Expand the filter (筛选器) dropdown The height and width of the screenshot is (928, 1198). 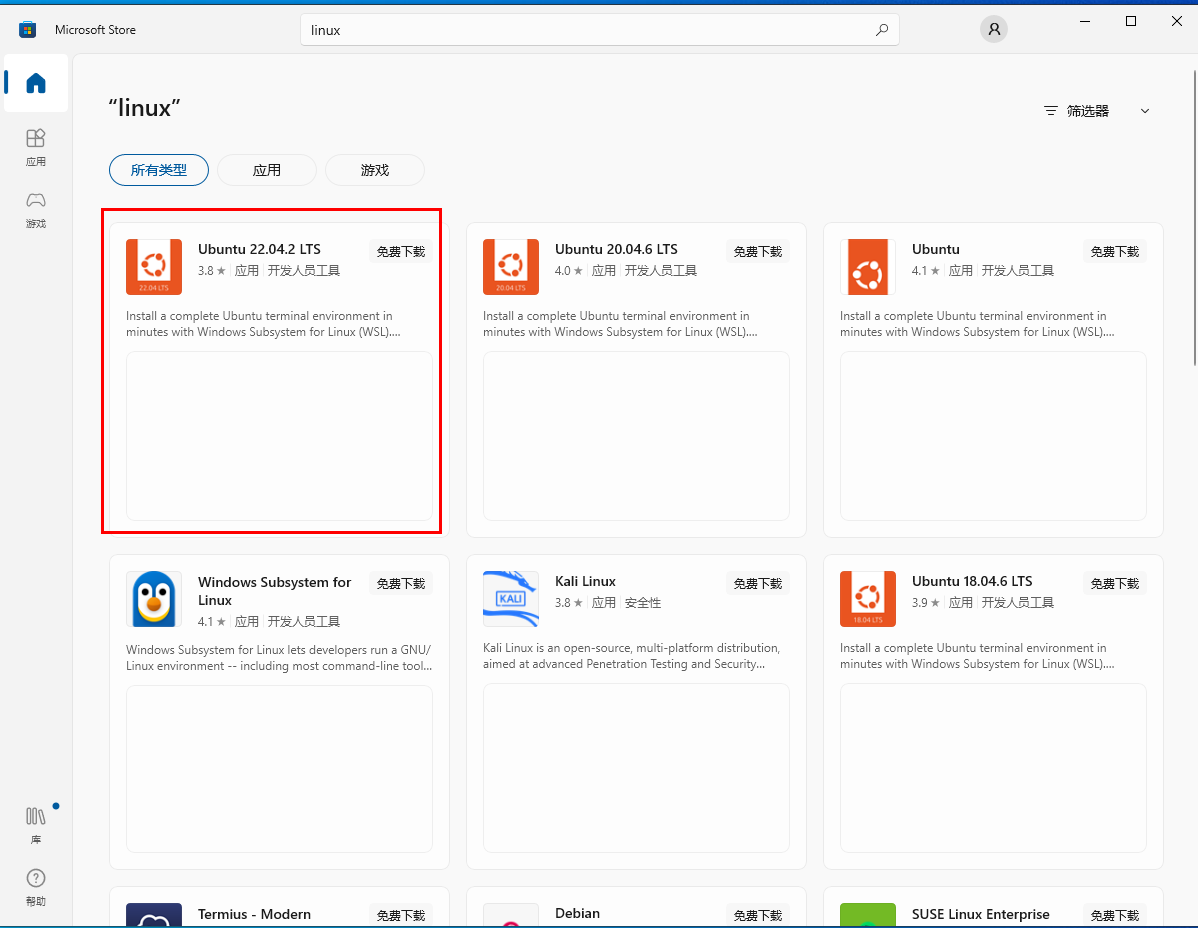[x=1097, y=111]
